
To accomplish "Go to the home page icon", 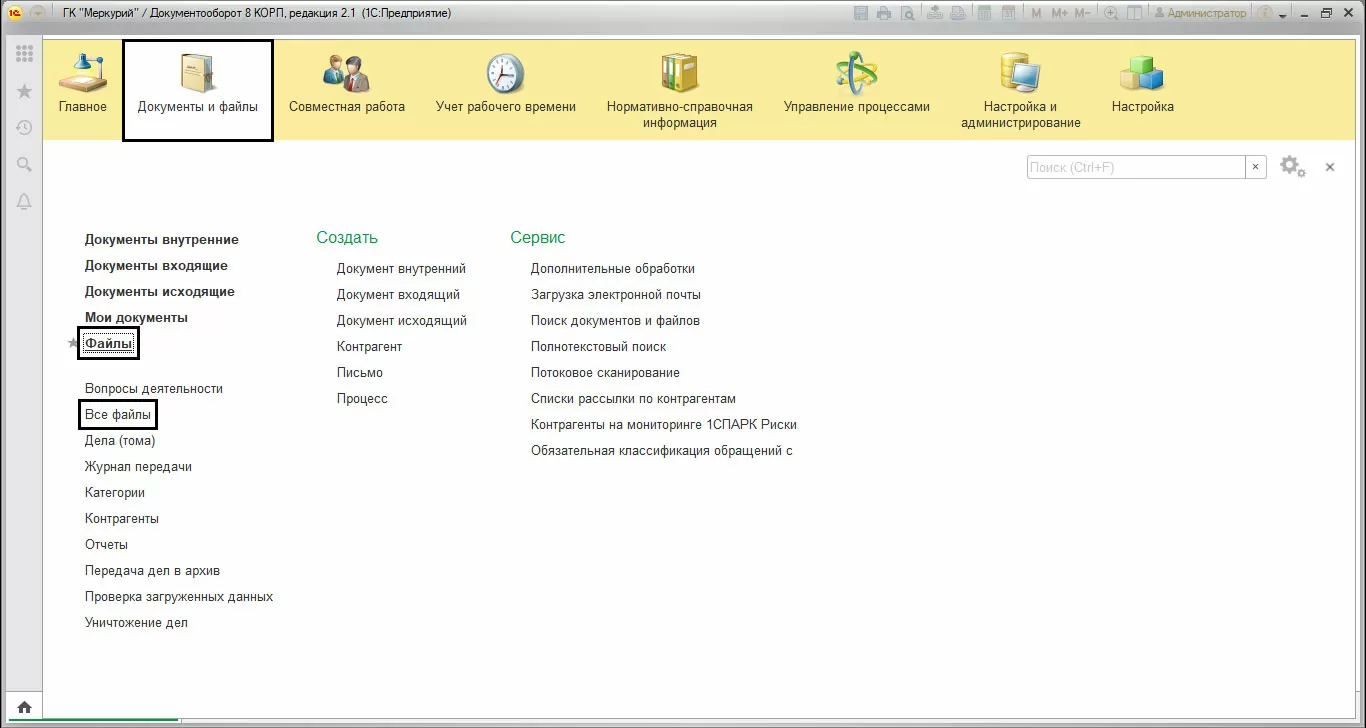I will pos(24,707).
